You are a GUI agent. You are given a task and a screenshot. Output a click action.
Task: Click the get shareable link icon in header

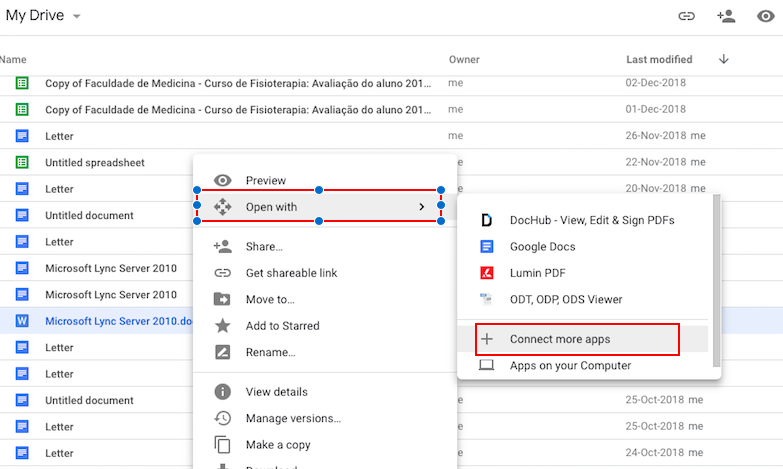coord(686,16)
